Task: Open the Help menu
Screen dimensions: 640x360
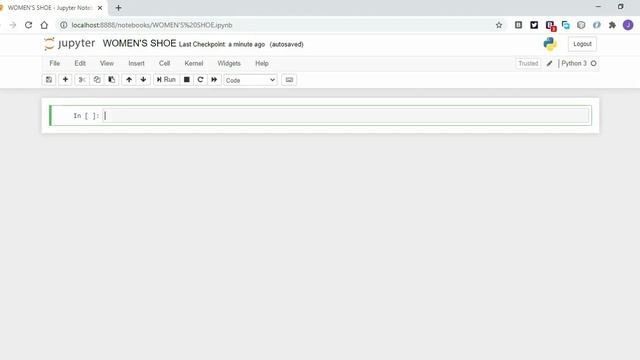Action: point(262,63)
